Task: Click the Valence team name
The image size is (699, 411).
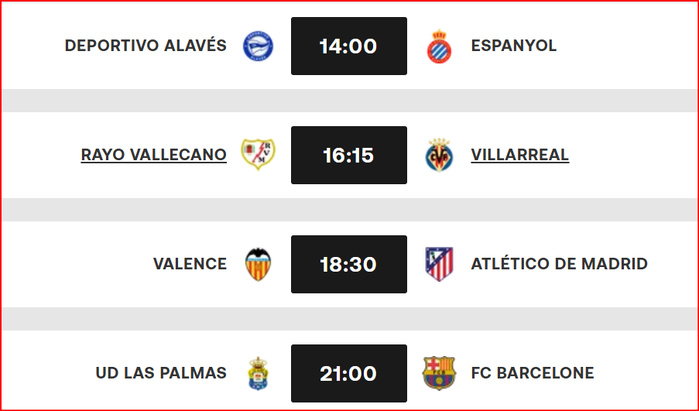Action: (x=190, y=264)
